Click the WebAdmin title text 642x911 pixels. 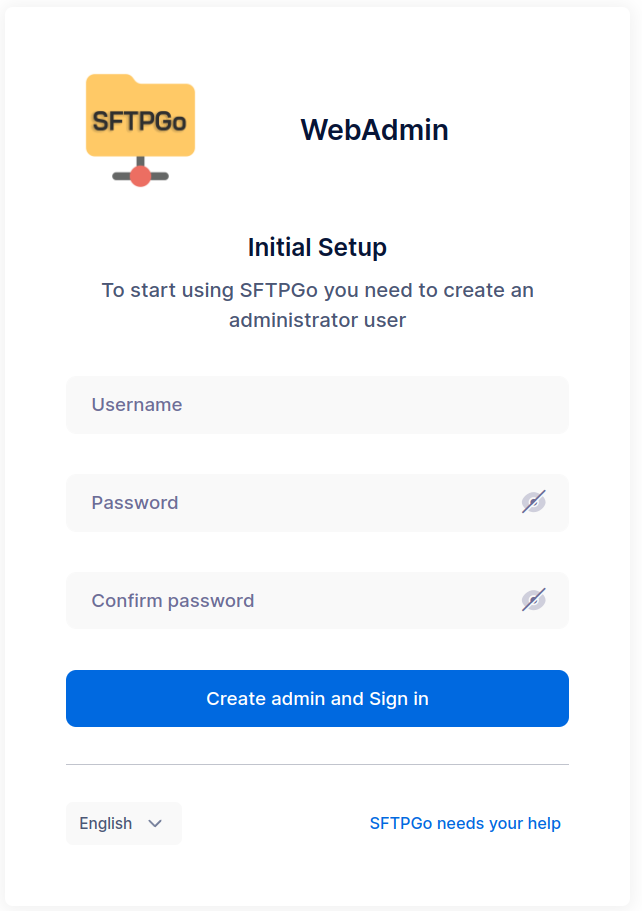[x=374, y=130]
